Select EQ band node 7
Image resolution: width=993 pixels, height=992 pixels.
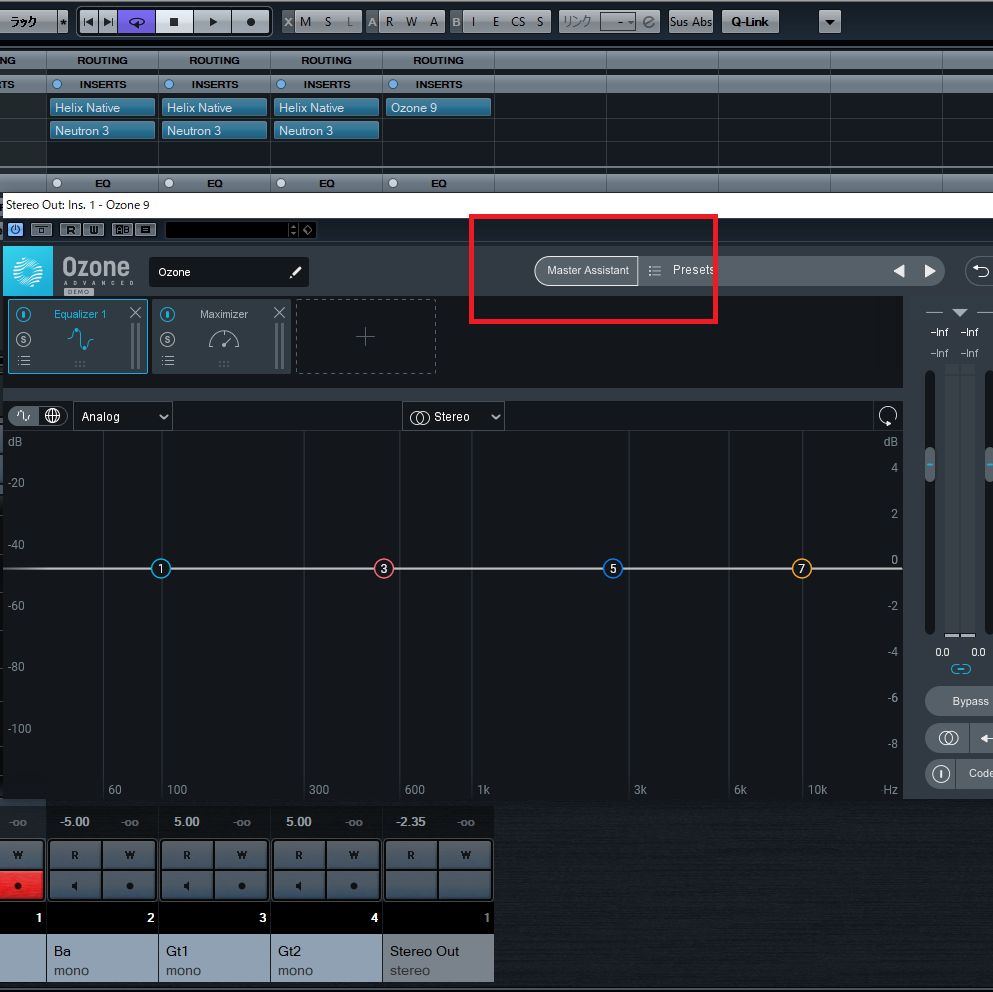coord(802,568)
